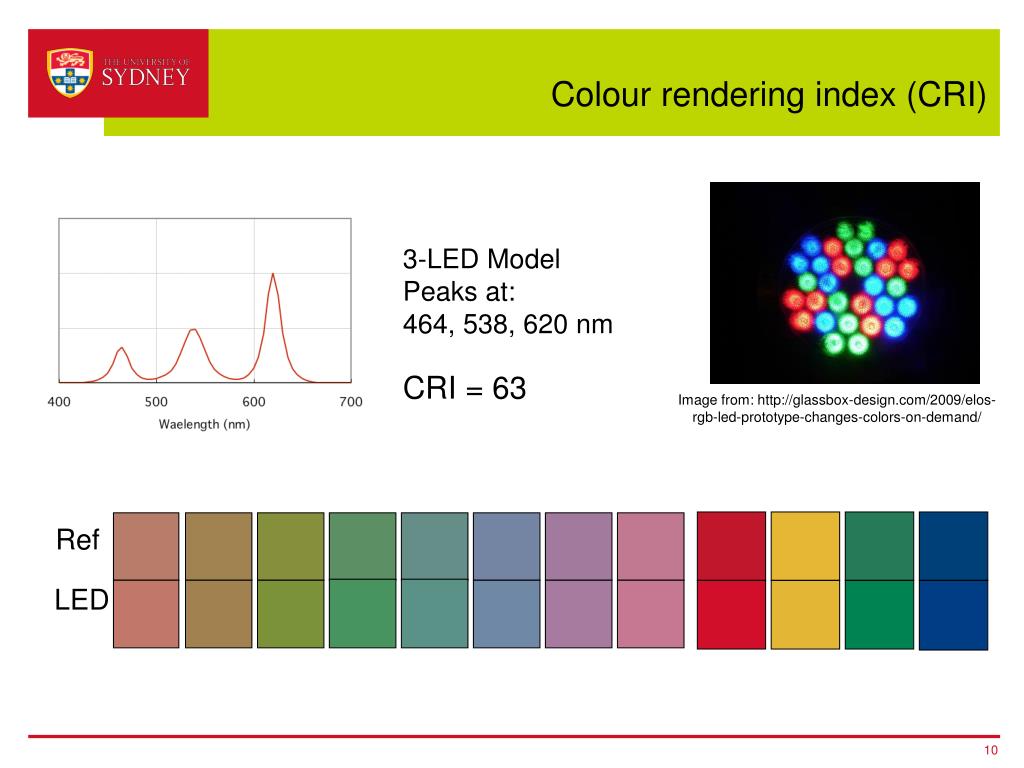1024x768 pixels.
Task: Open the glassbox-design.com image source link
Action: [837, 408]
